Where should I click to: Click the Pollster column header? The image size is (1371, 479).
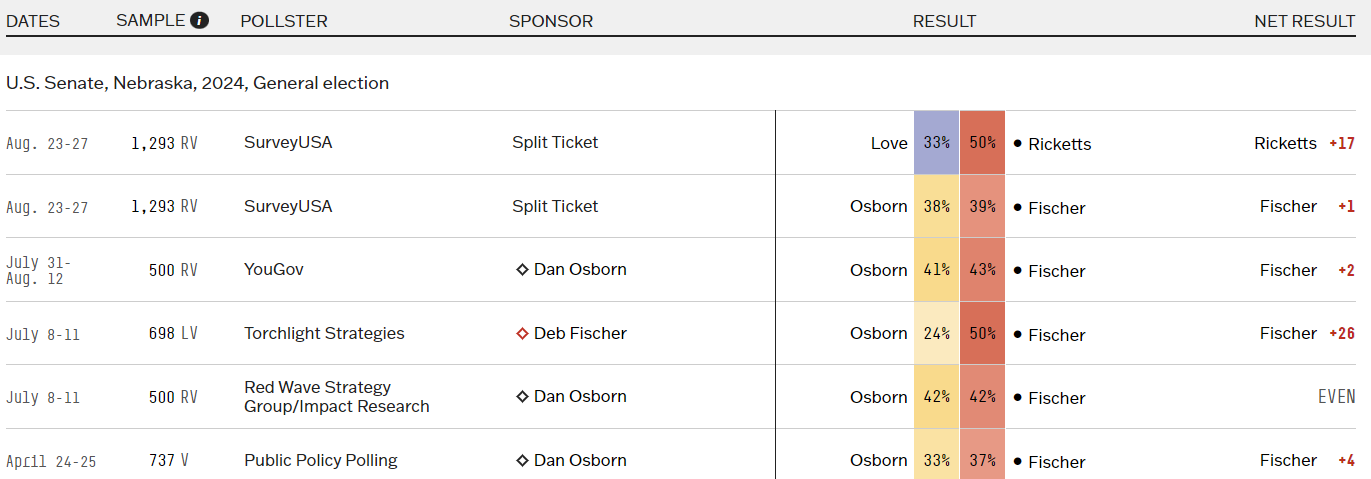click(x=283, y=21)
